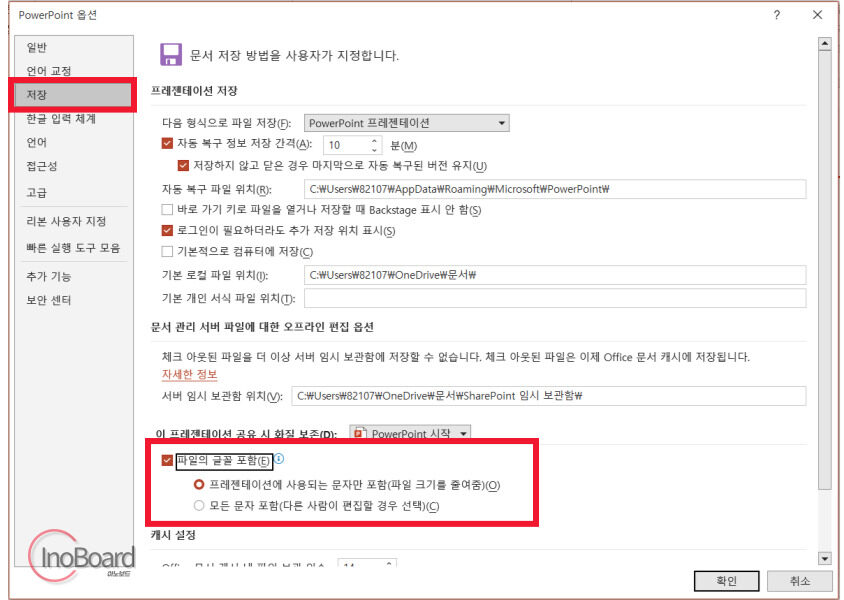The height and width of the screenshot is (600, 844).
Task: Open the 고급 options category
Action: pos(37,192)
